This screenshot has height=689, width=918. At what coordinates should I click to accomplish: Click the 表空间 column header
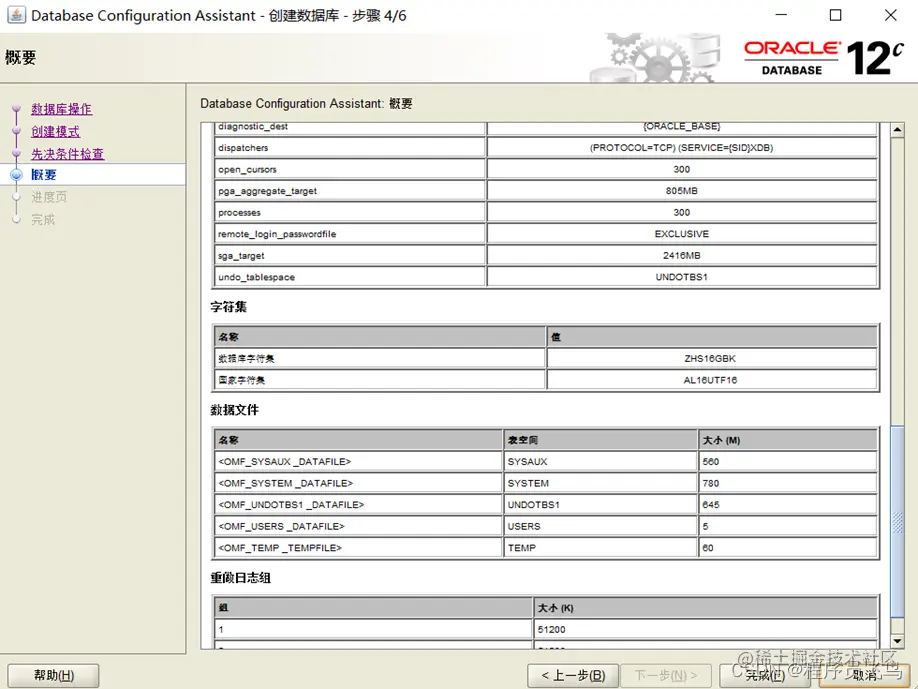[600, 440]
